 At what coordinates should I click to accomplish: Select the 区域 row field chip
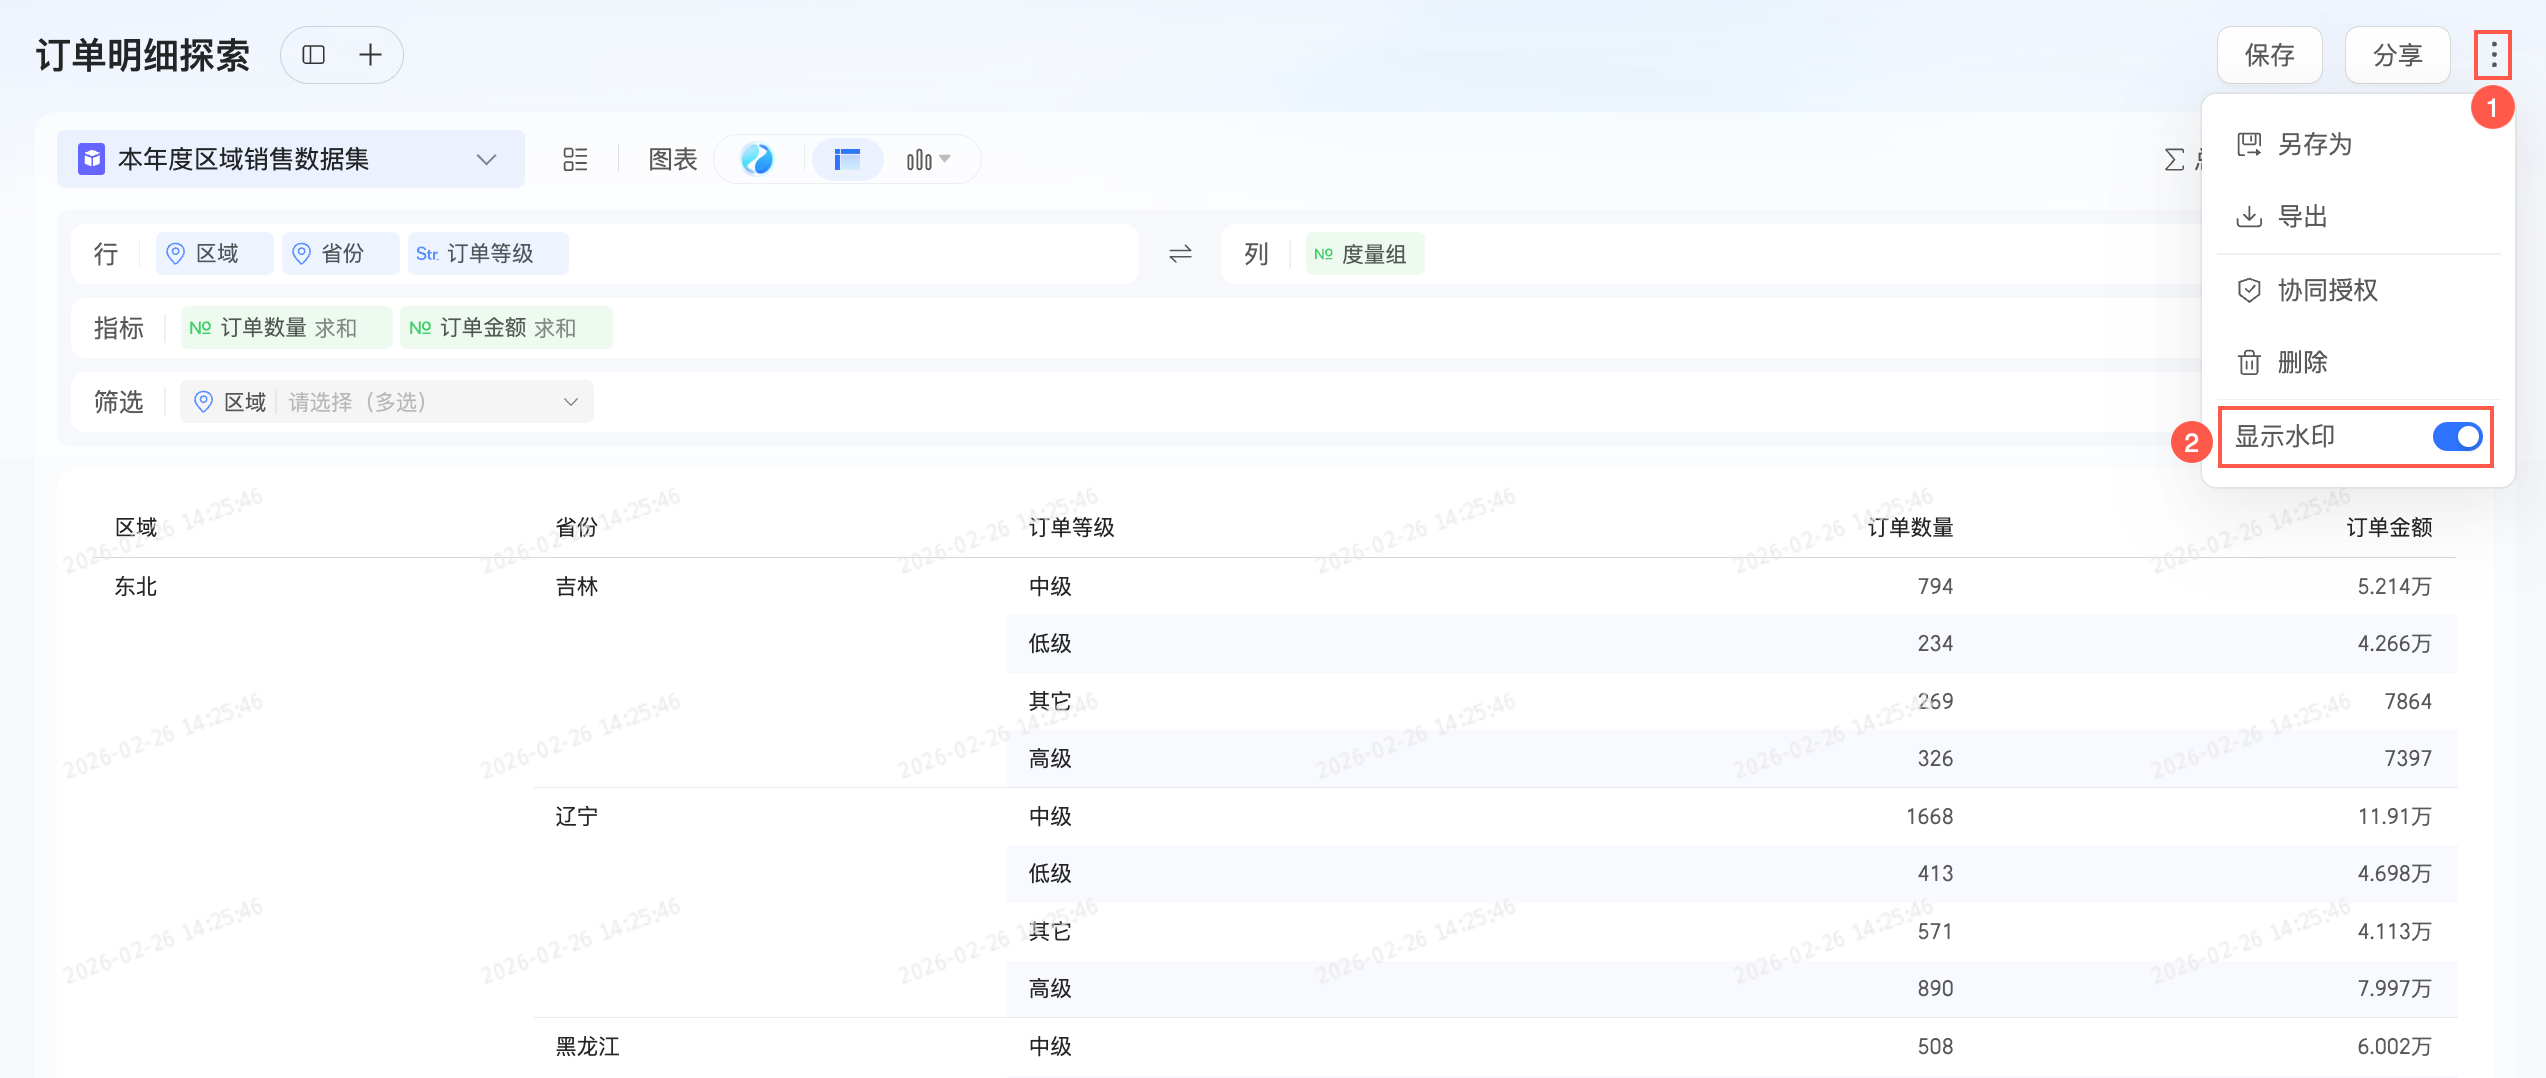click(x=214, y=254)
